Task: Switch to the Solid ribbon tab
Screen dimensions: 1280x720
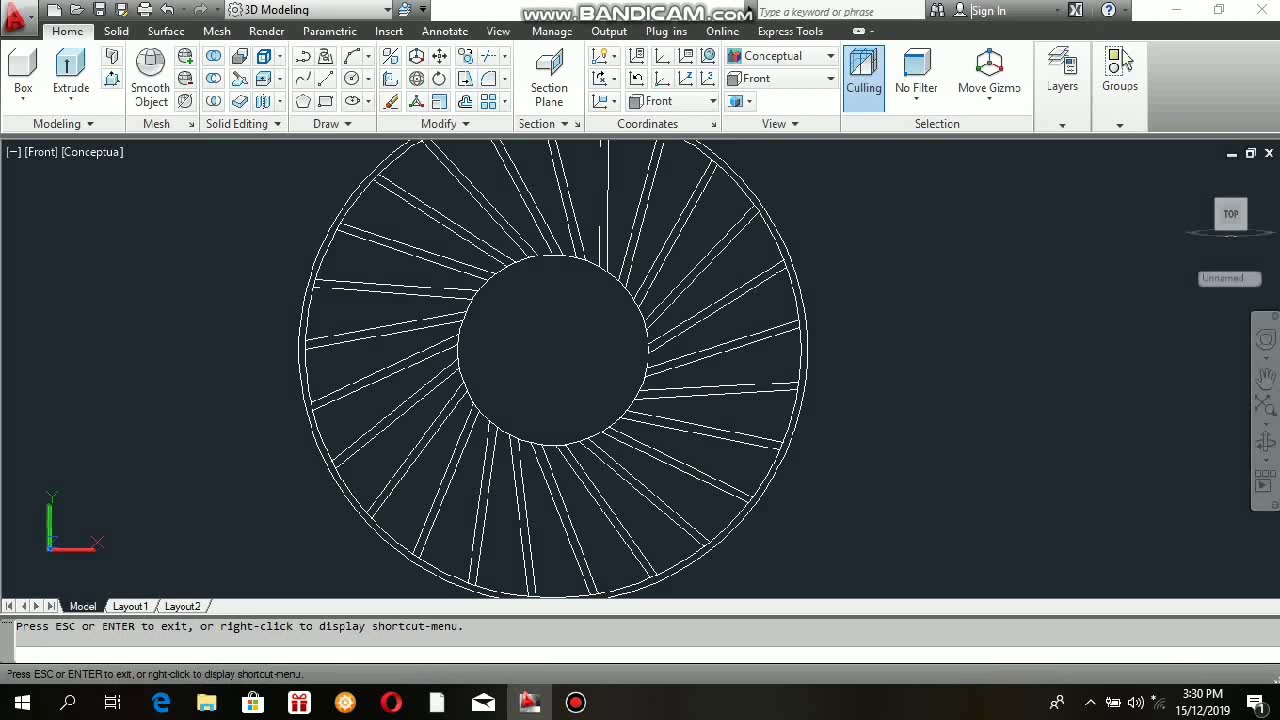Action: [x=116, y=31]
